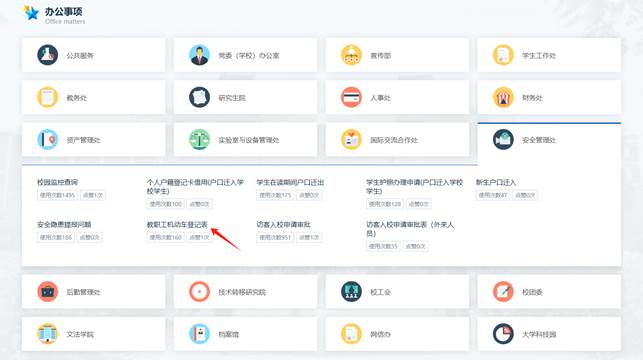Expand the 校工会 label
This screenshot has height=360, width=643.
(381, 292)
